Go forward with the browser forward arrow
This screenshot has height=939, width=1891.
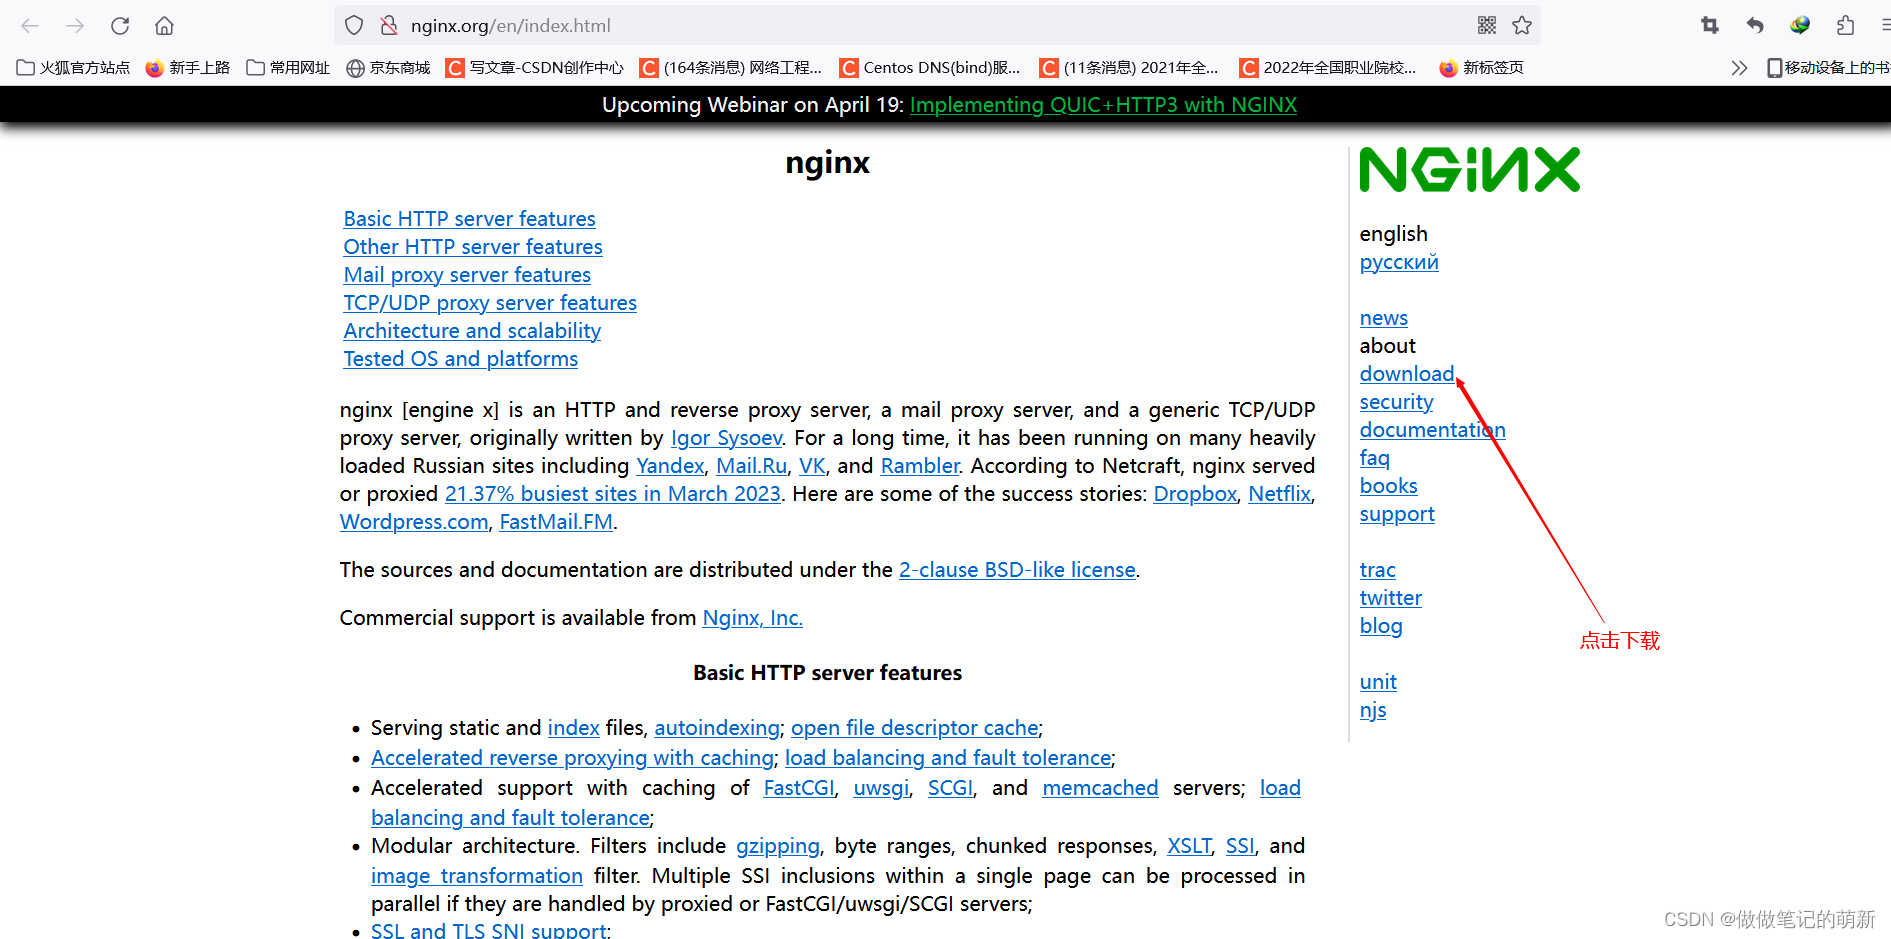75,26
